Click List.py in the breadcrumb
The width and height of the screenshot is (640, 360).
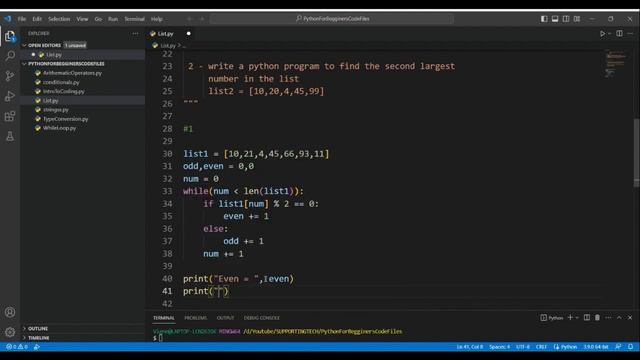click(x=168, y=46)
